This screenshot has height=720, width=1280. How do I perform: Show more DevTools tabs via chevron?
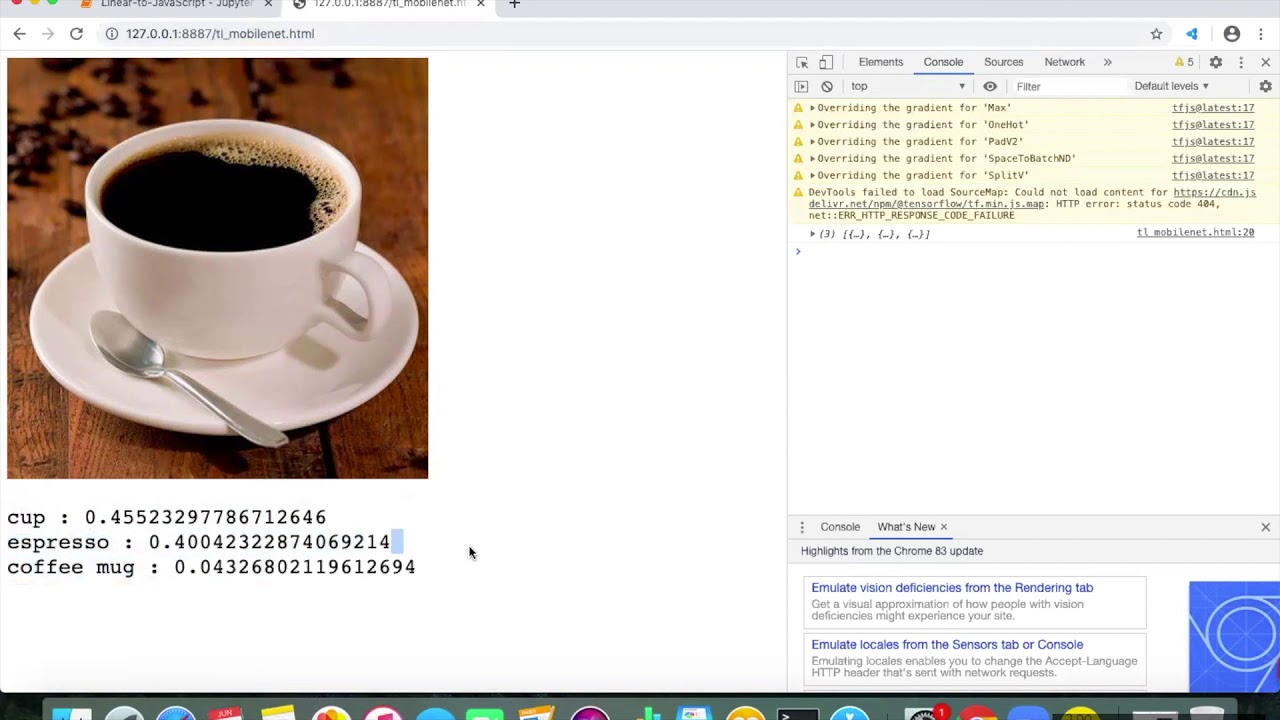(x=1107, y=62)
